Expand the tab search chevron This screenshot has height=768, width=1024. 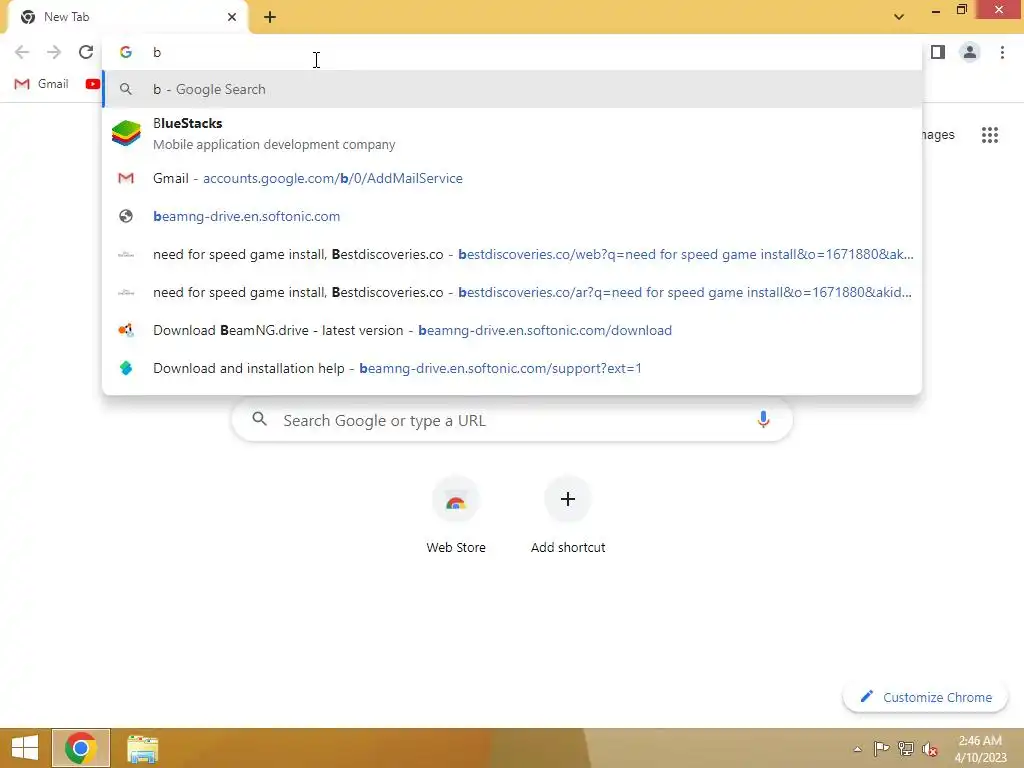click(899, 17)
